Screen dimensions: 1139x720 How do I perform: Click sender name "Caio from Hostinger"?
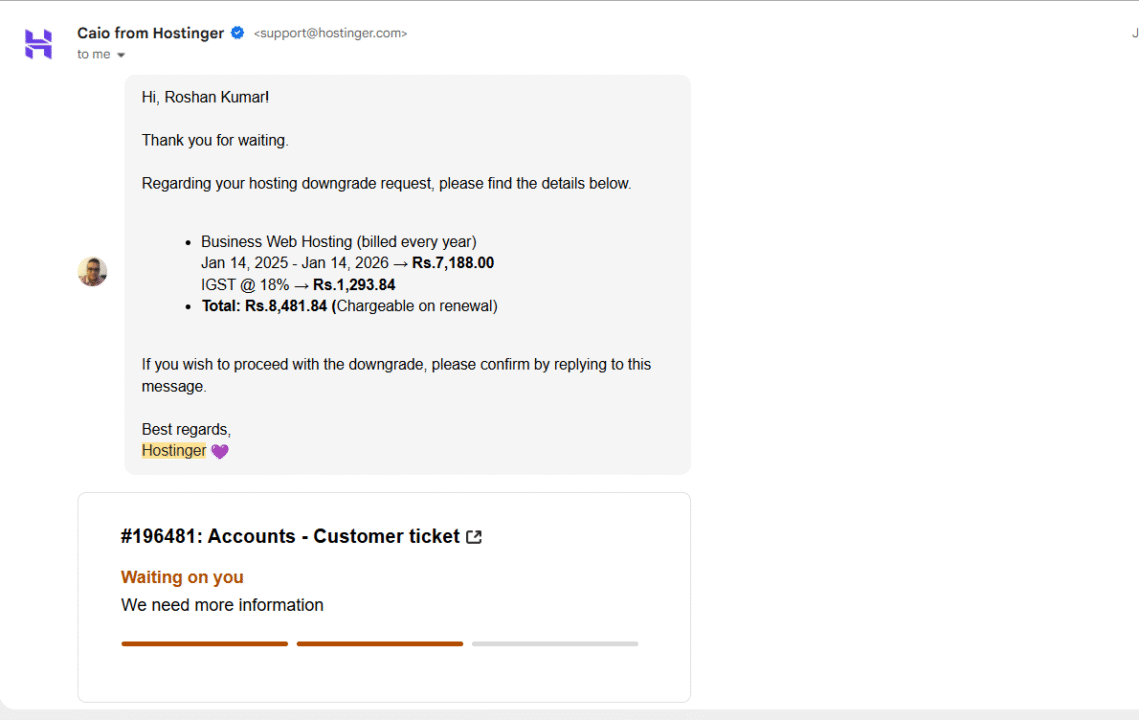tap(150, 33)
